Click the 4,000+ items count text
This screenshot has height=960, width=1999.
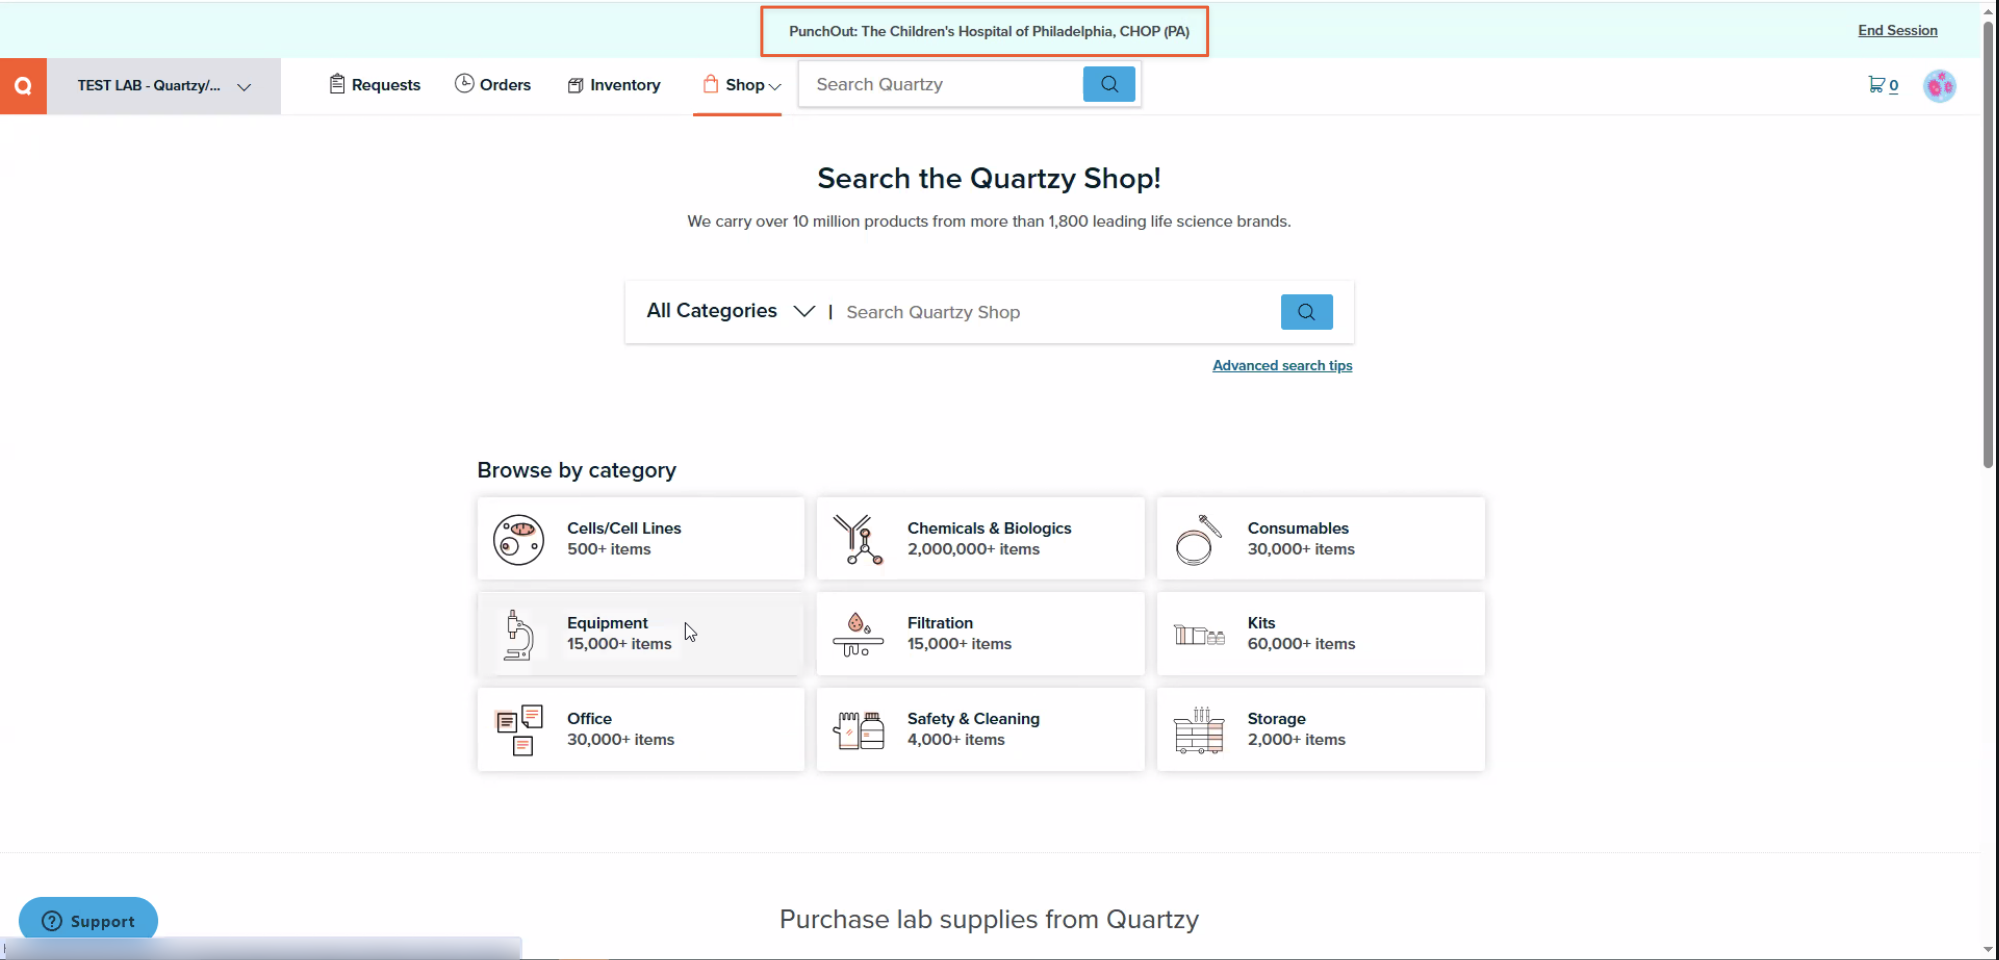(956, 740)
